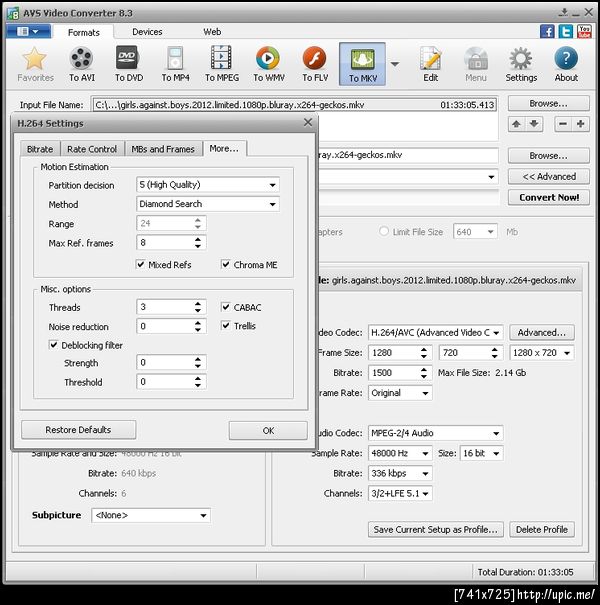
Task: Open the Twitter share icon
Action: 566,31
